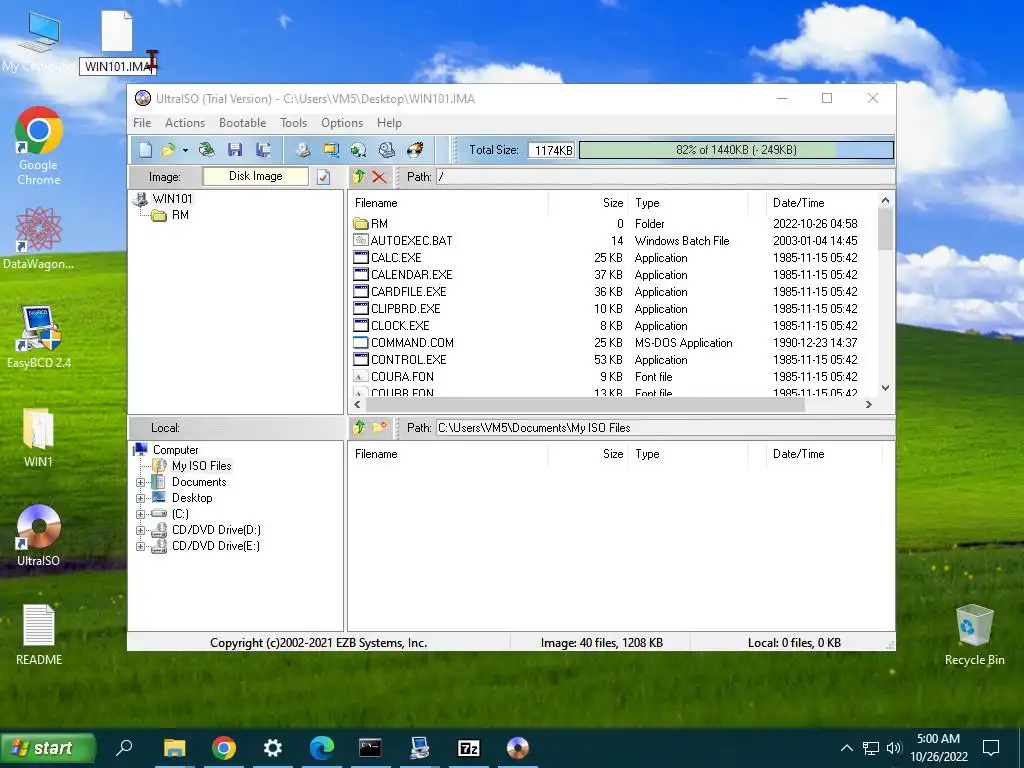
Task: Click the taskbar Command Prompt icon
Action: tap(370, 748)
